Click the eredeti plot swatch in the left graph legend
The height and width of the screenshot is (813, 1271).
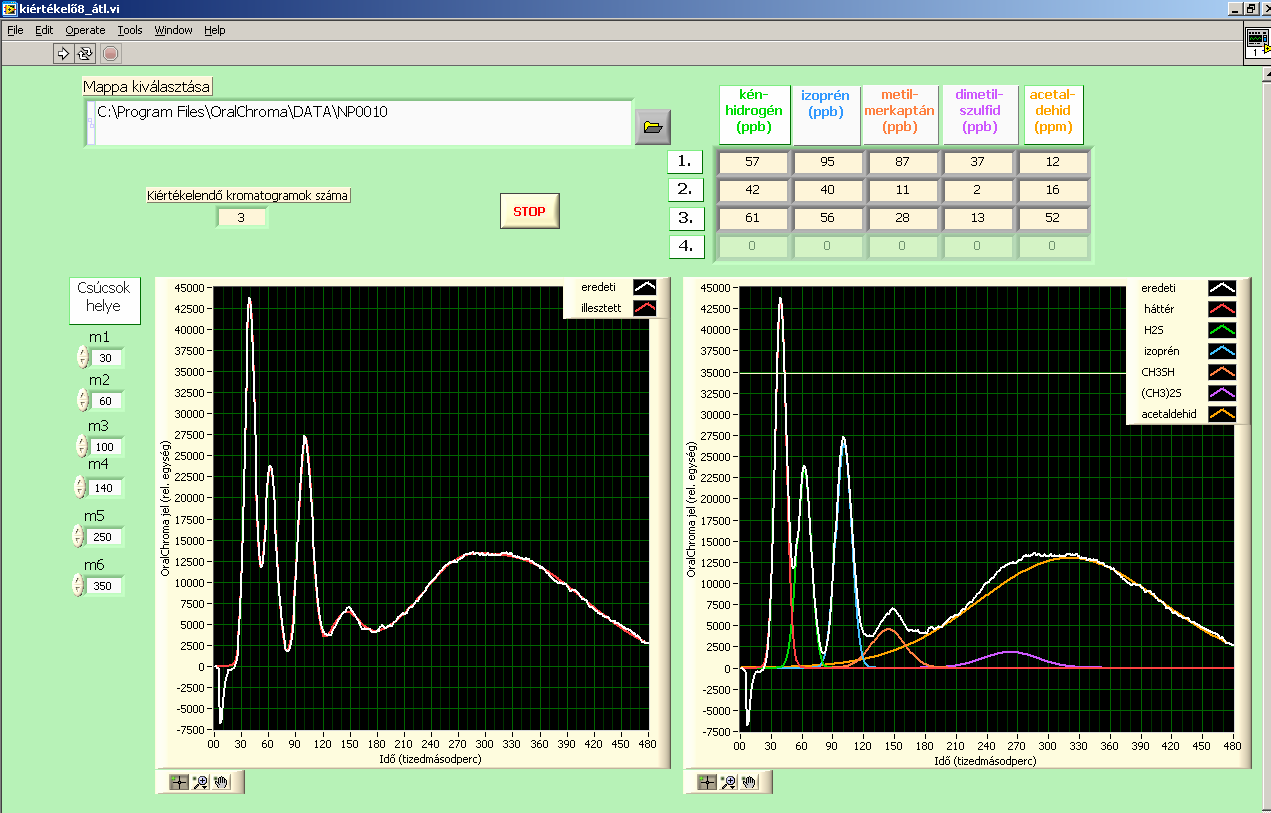[x=645, y=288]
